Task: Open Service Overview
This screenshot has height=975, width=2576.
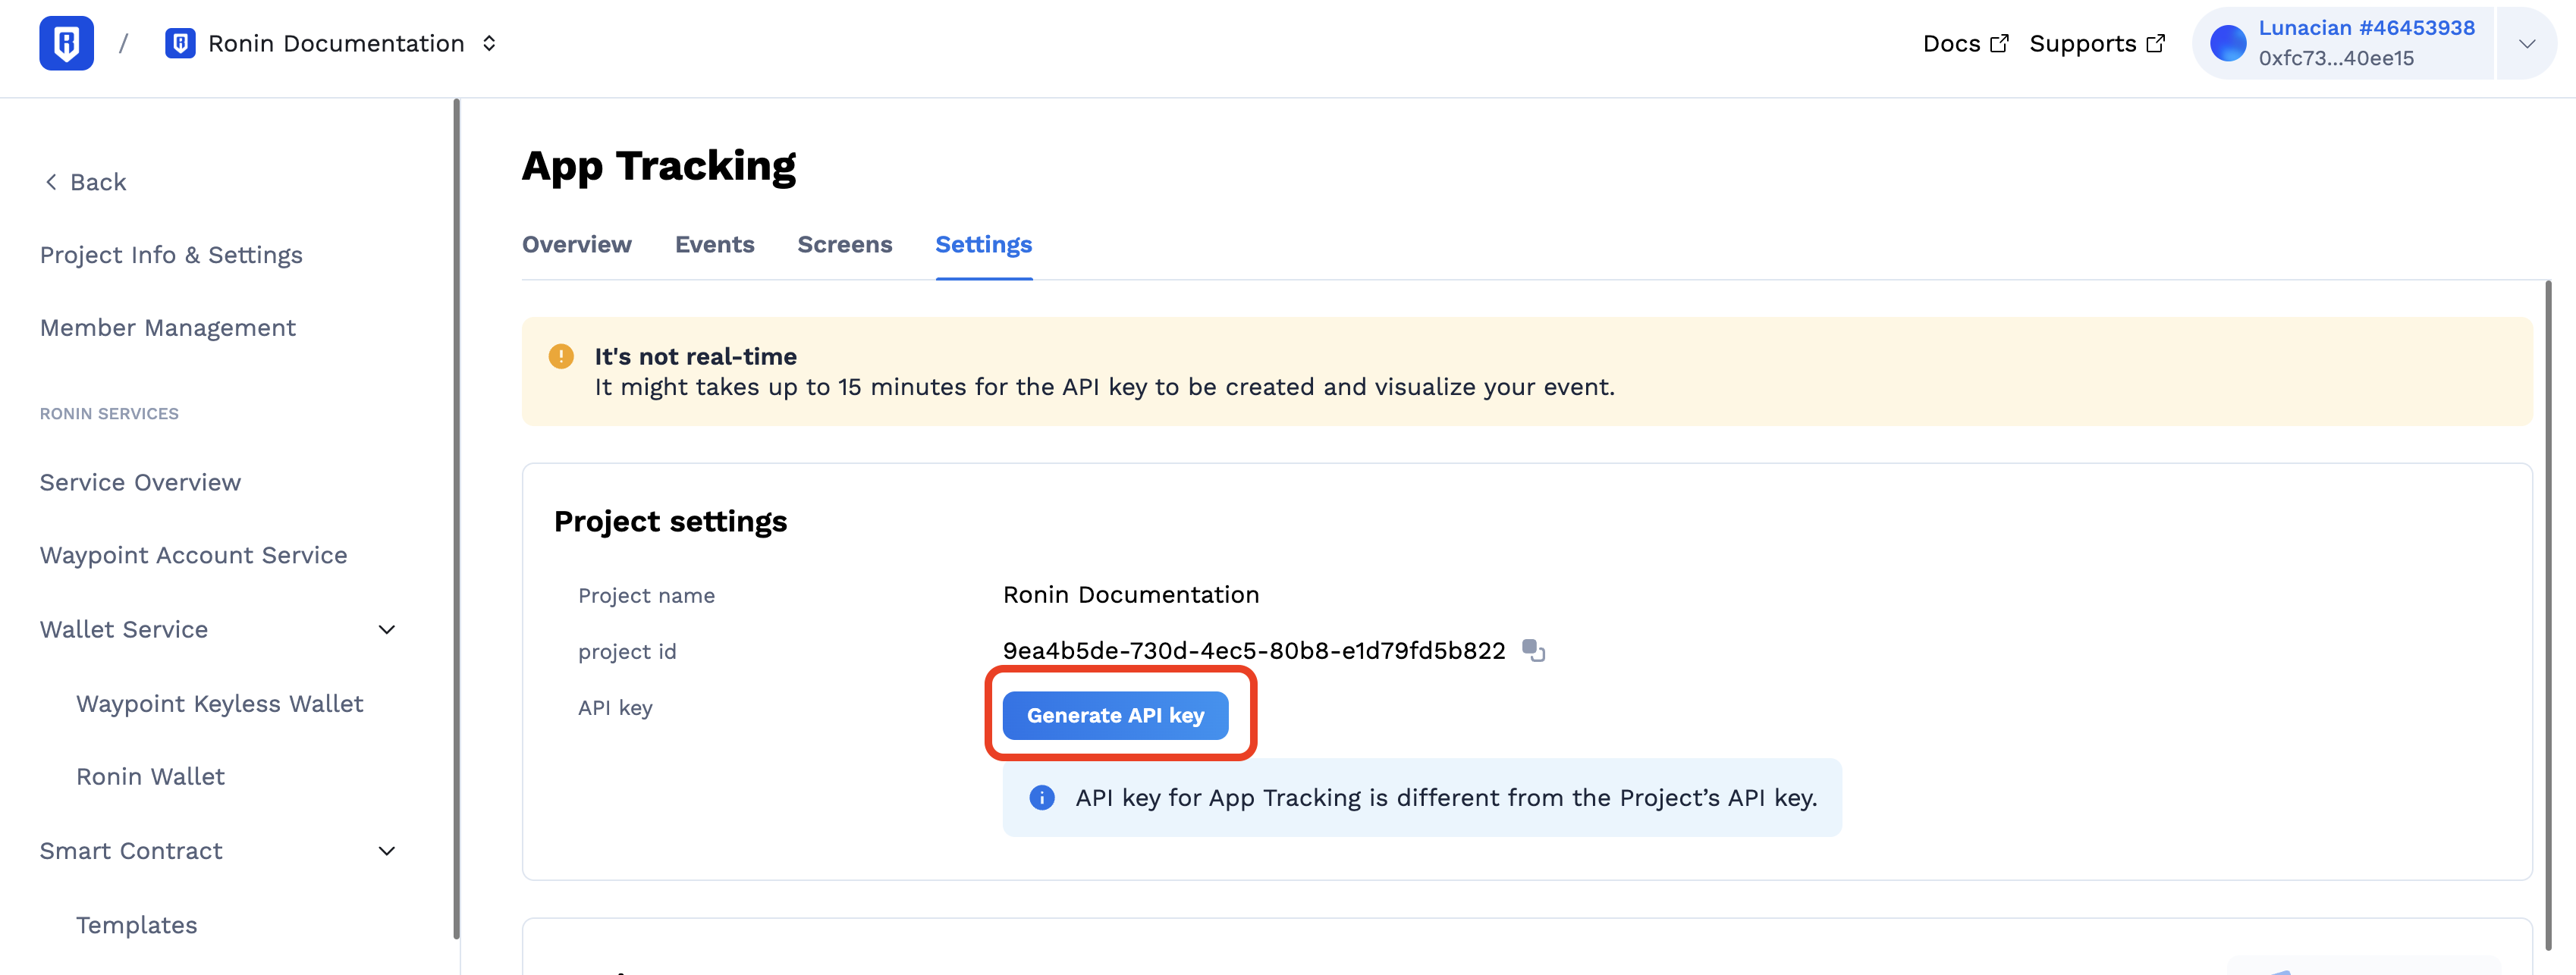Action: [140, 482]
